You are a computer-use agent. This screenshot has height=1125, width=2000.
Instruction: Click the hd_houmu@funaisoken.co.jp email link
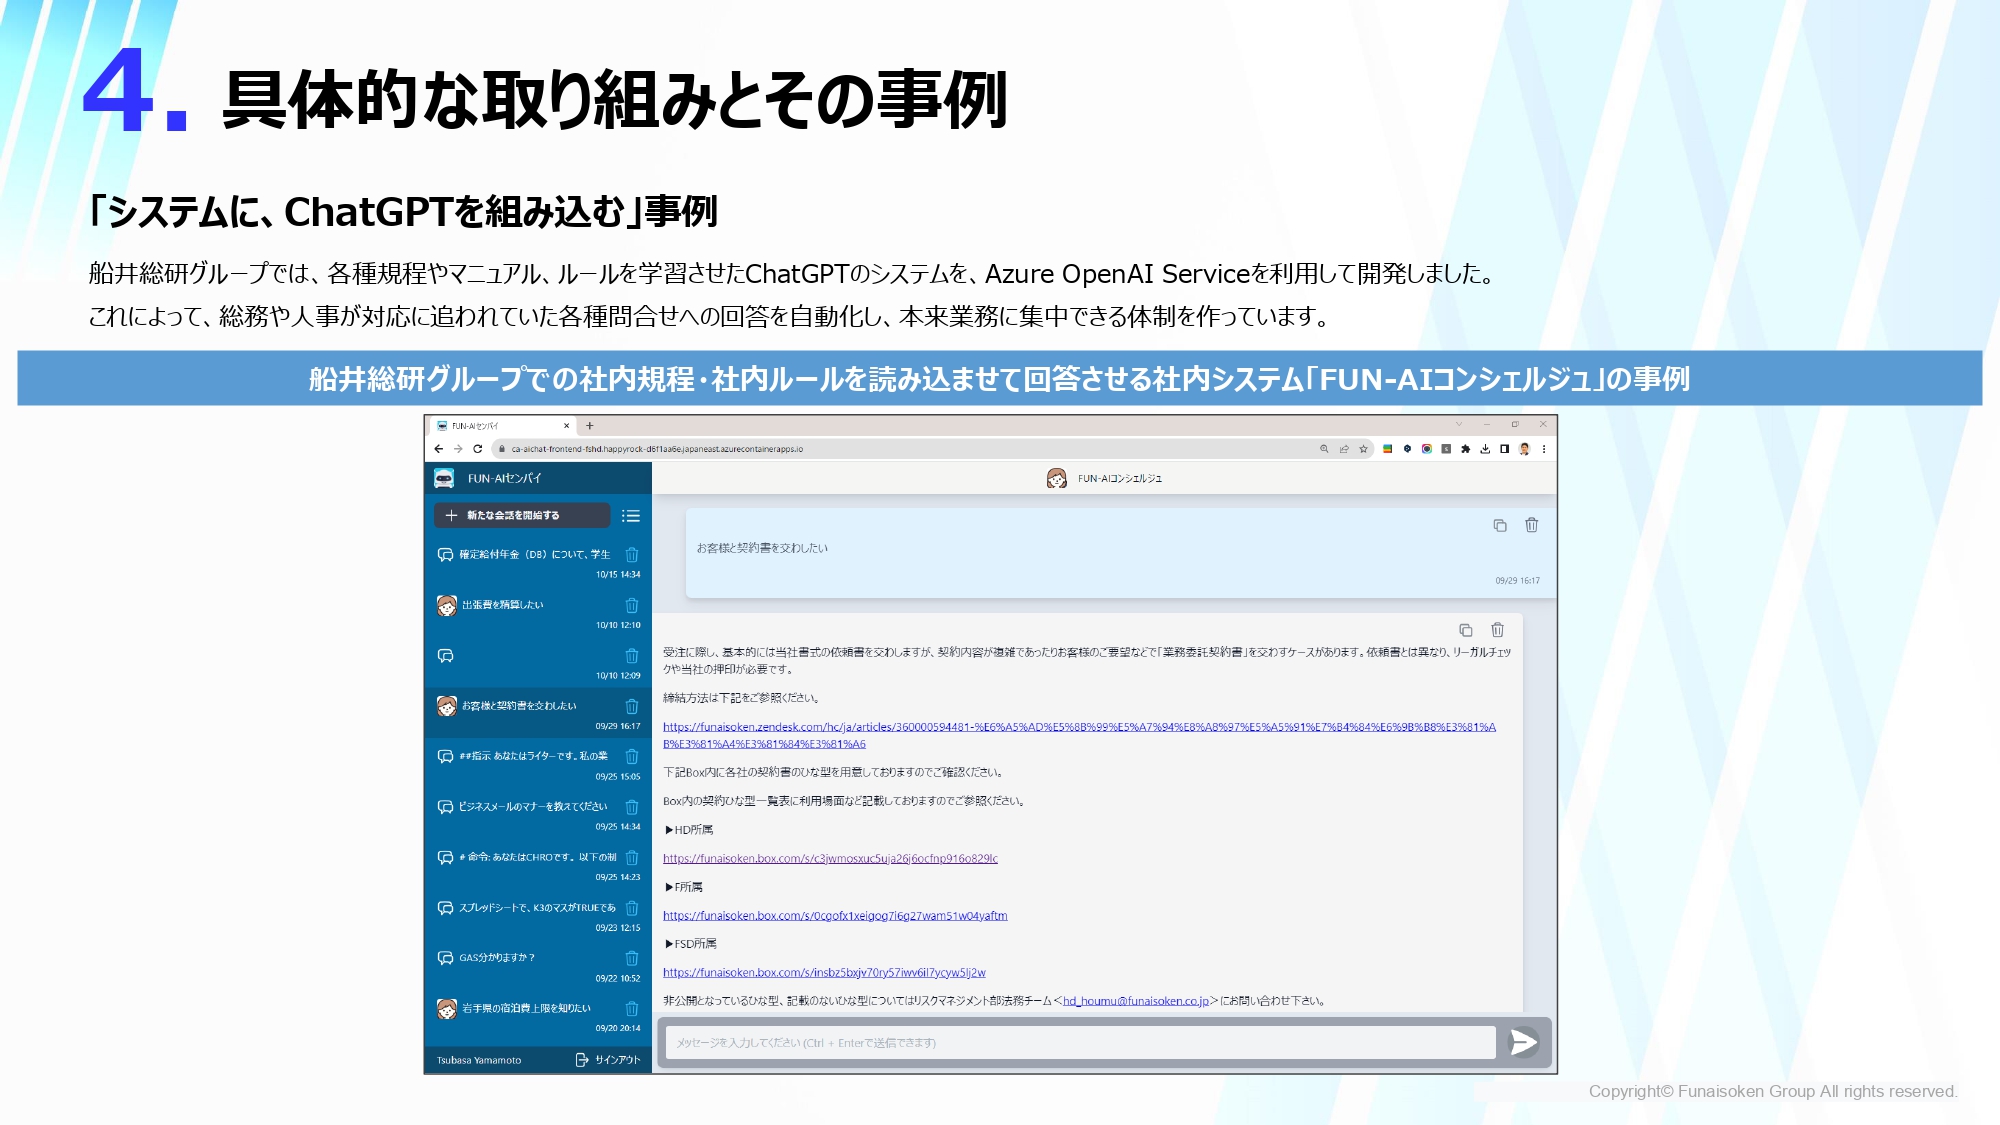(x=1136, y=1001)
